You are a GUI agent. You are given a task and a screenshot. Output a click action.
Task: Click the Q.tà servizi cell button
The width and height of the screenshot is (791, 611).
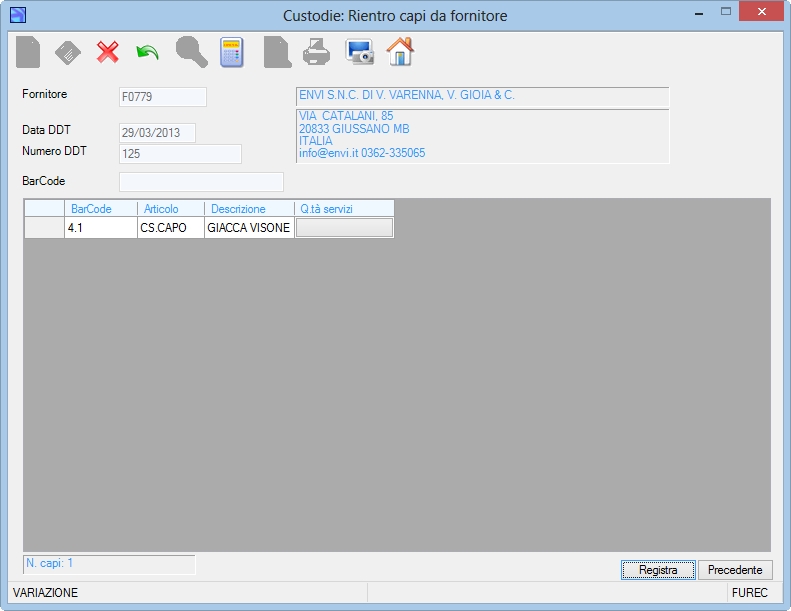click(x=344, y=228)
